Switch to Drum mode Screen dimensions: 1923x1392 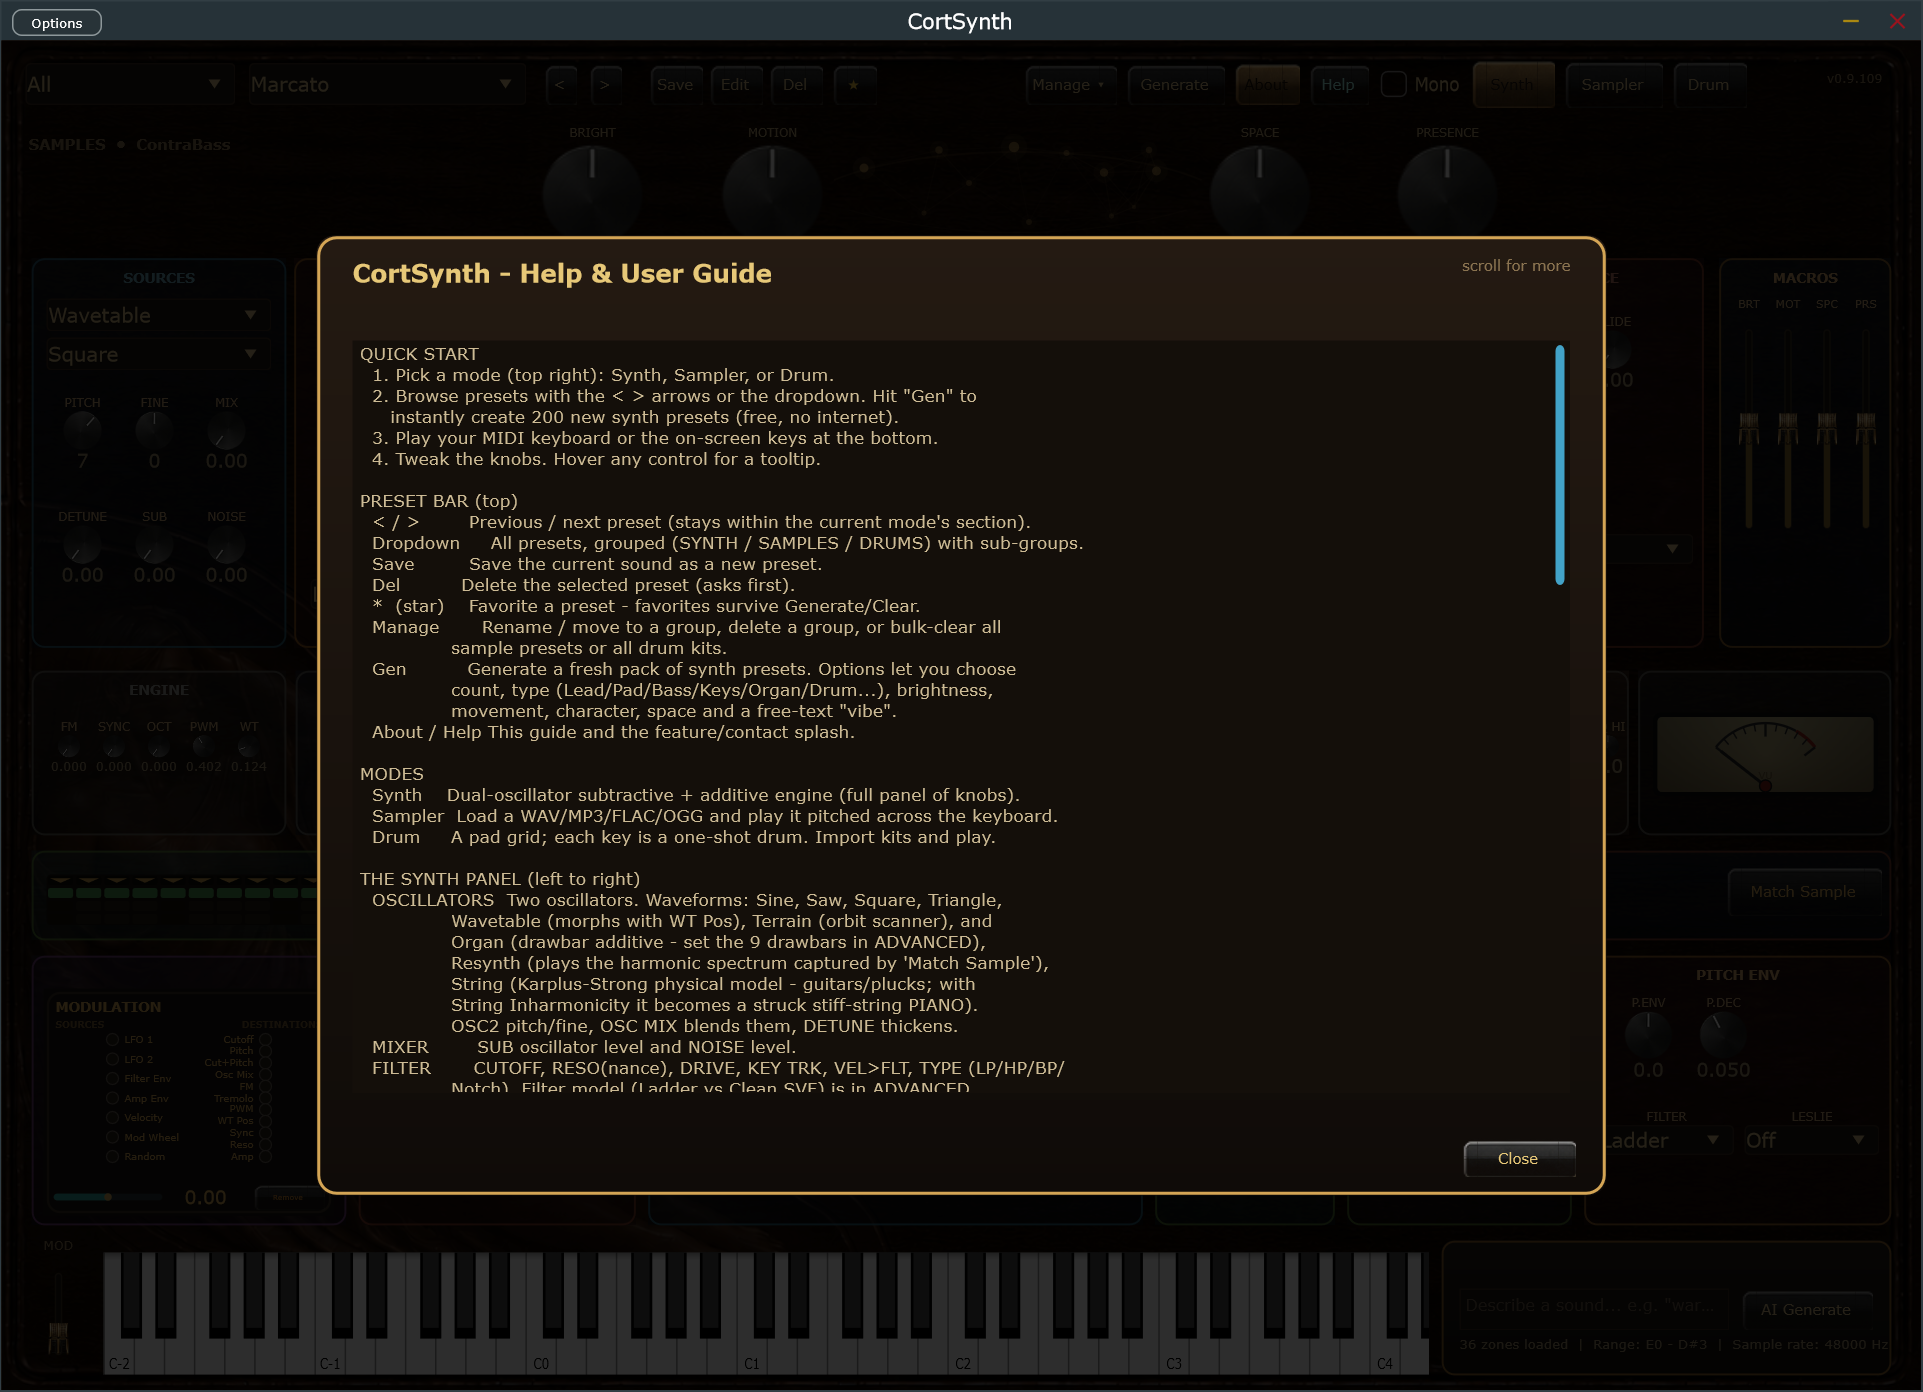point(1708,85)
